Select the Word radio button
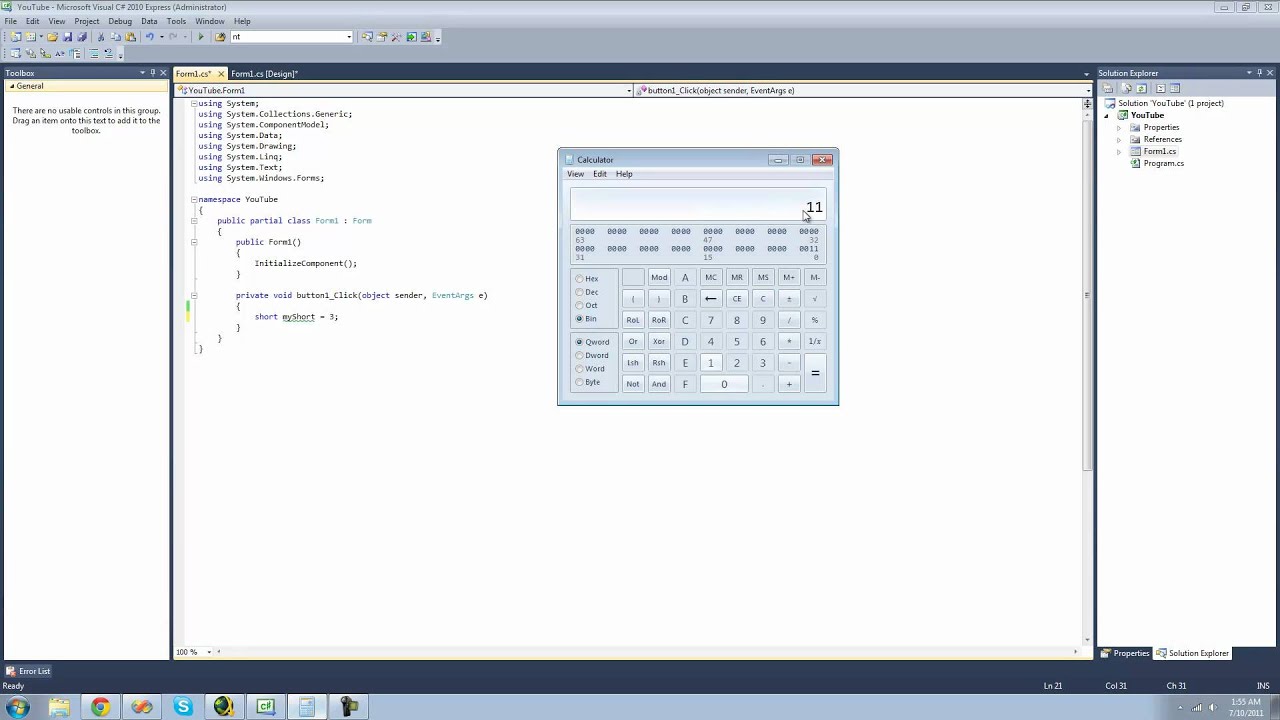Screen dimensions: 1280x720 point(590,369)
